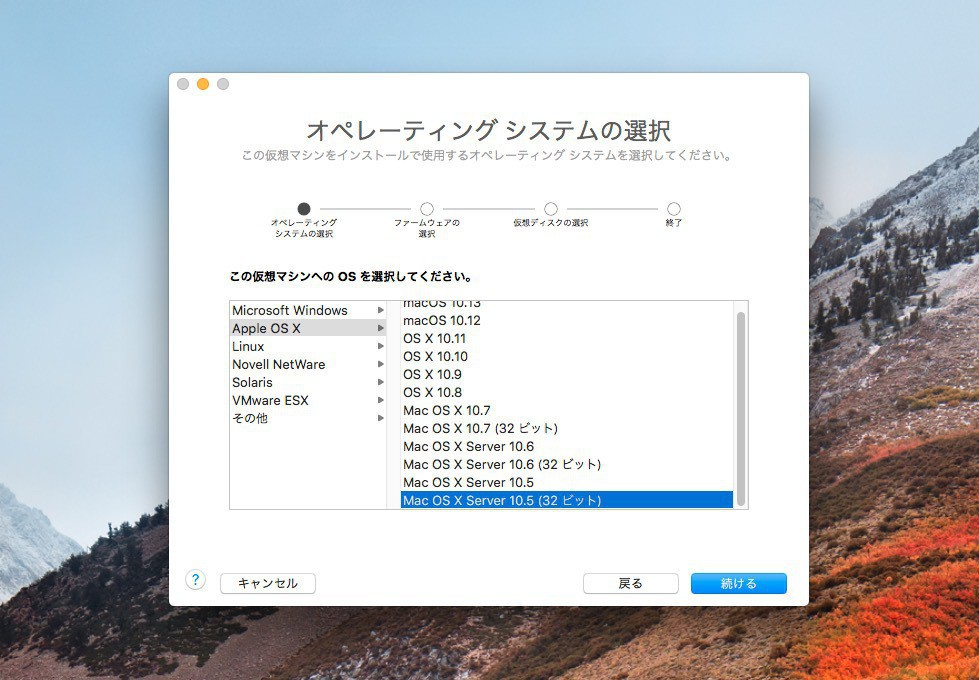
Task: Choose OS X 10.10 version
Action: [567, 357]
